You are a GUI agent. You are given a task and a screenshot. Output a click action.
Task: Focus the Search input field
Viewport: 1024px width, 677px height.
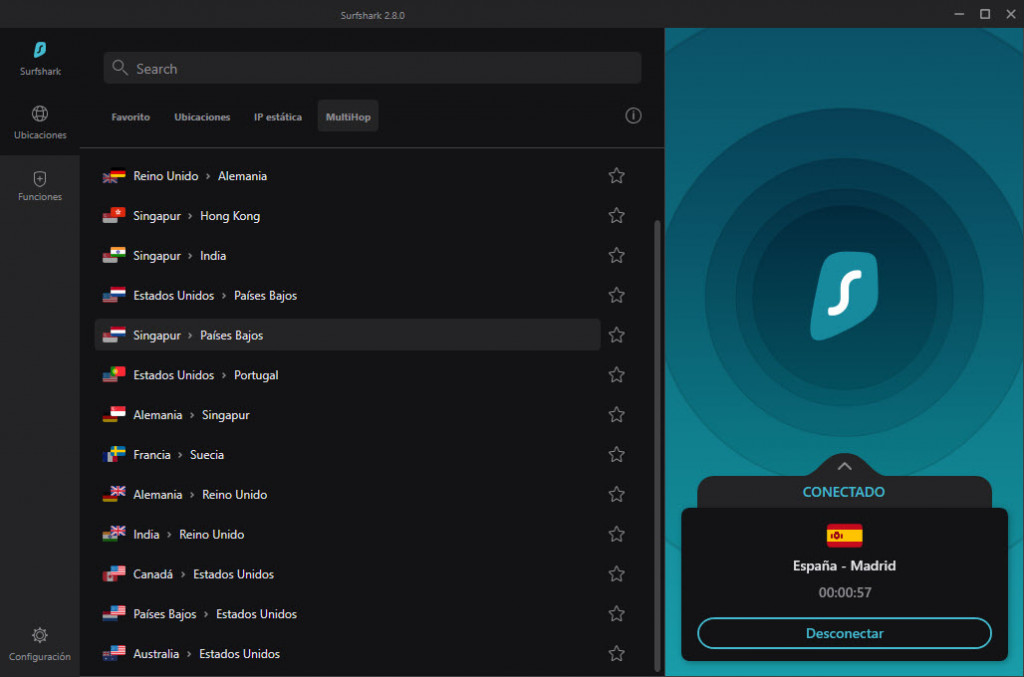pyautogui.click(x=372, y=68)
